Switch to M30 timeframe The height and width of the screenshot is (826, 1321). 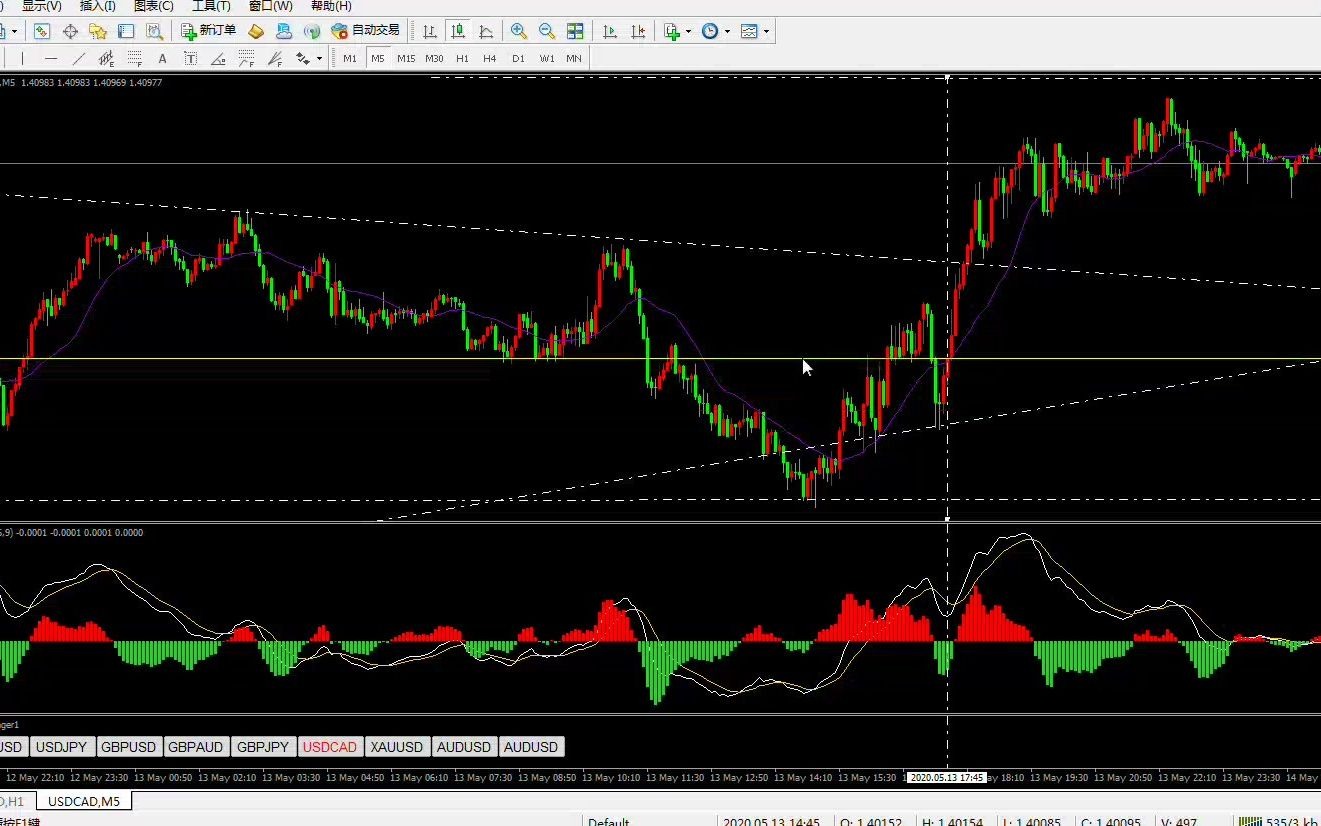[x=434, y=58]
